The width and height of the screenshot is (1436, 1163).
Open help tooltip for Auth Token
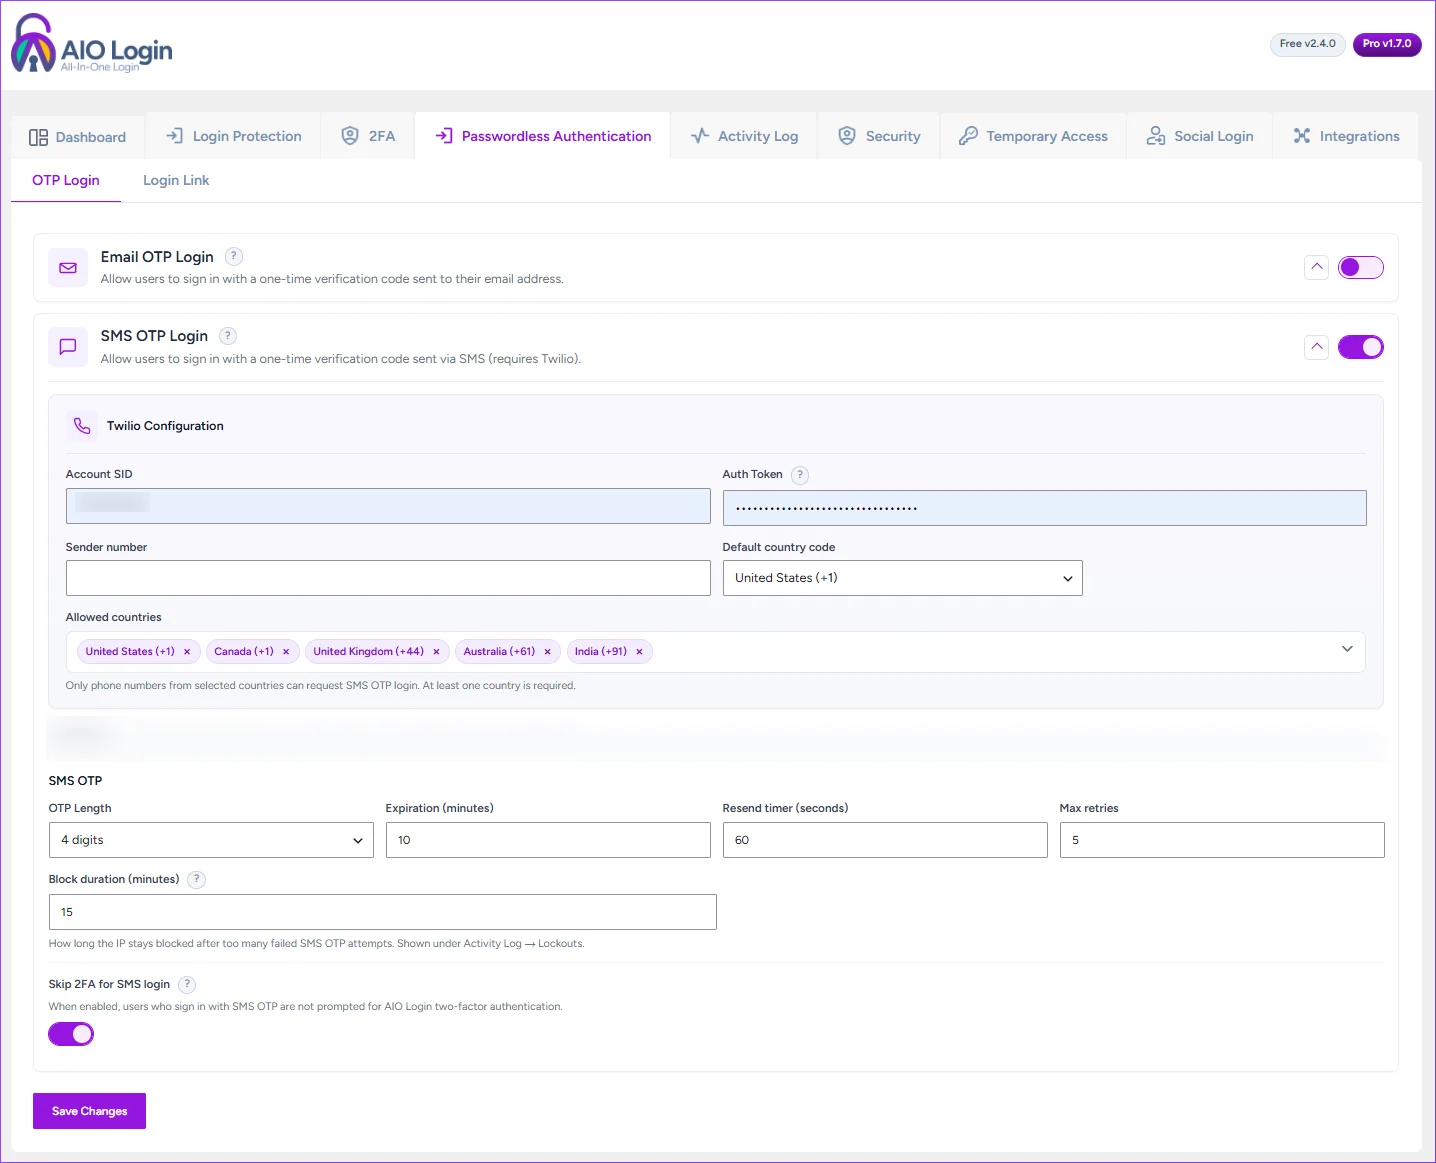click(800, 475)
